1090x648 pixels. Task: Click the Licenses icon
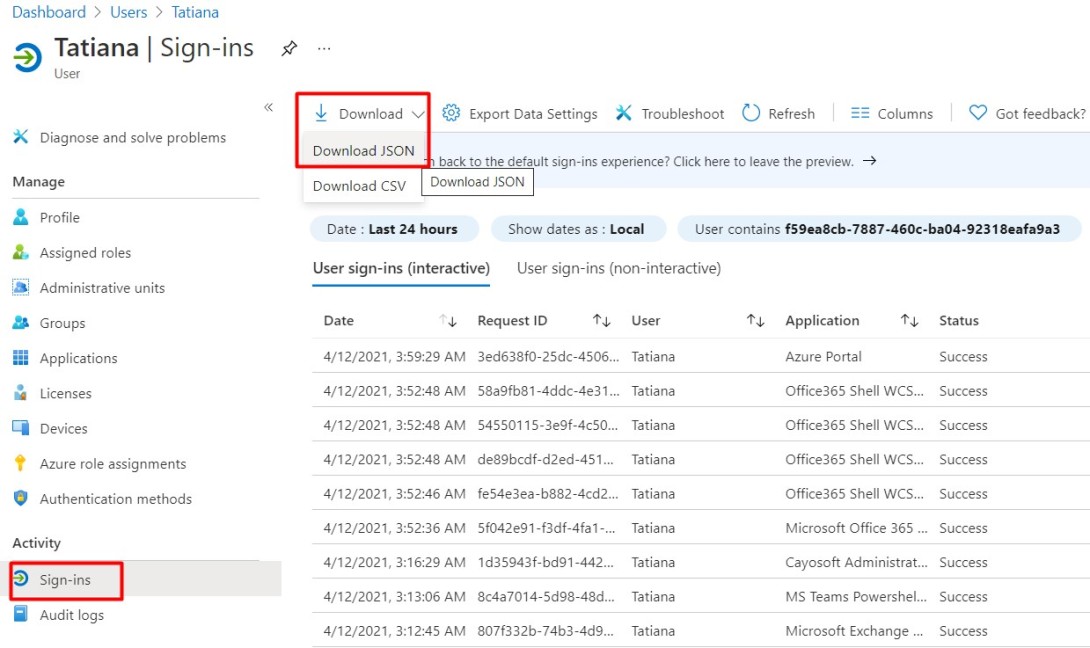click(x=21, y=393)
